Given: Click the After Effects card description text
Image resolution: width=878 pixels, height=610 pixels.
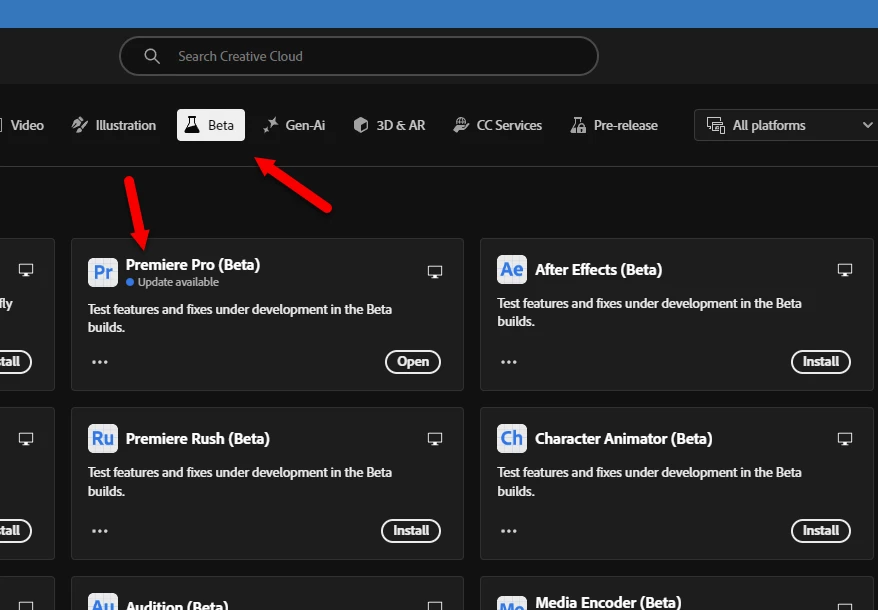Looking at the screenshot, I should coord(649,312).
